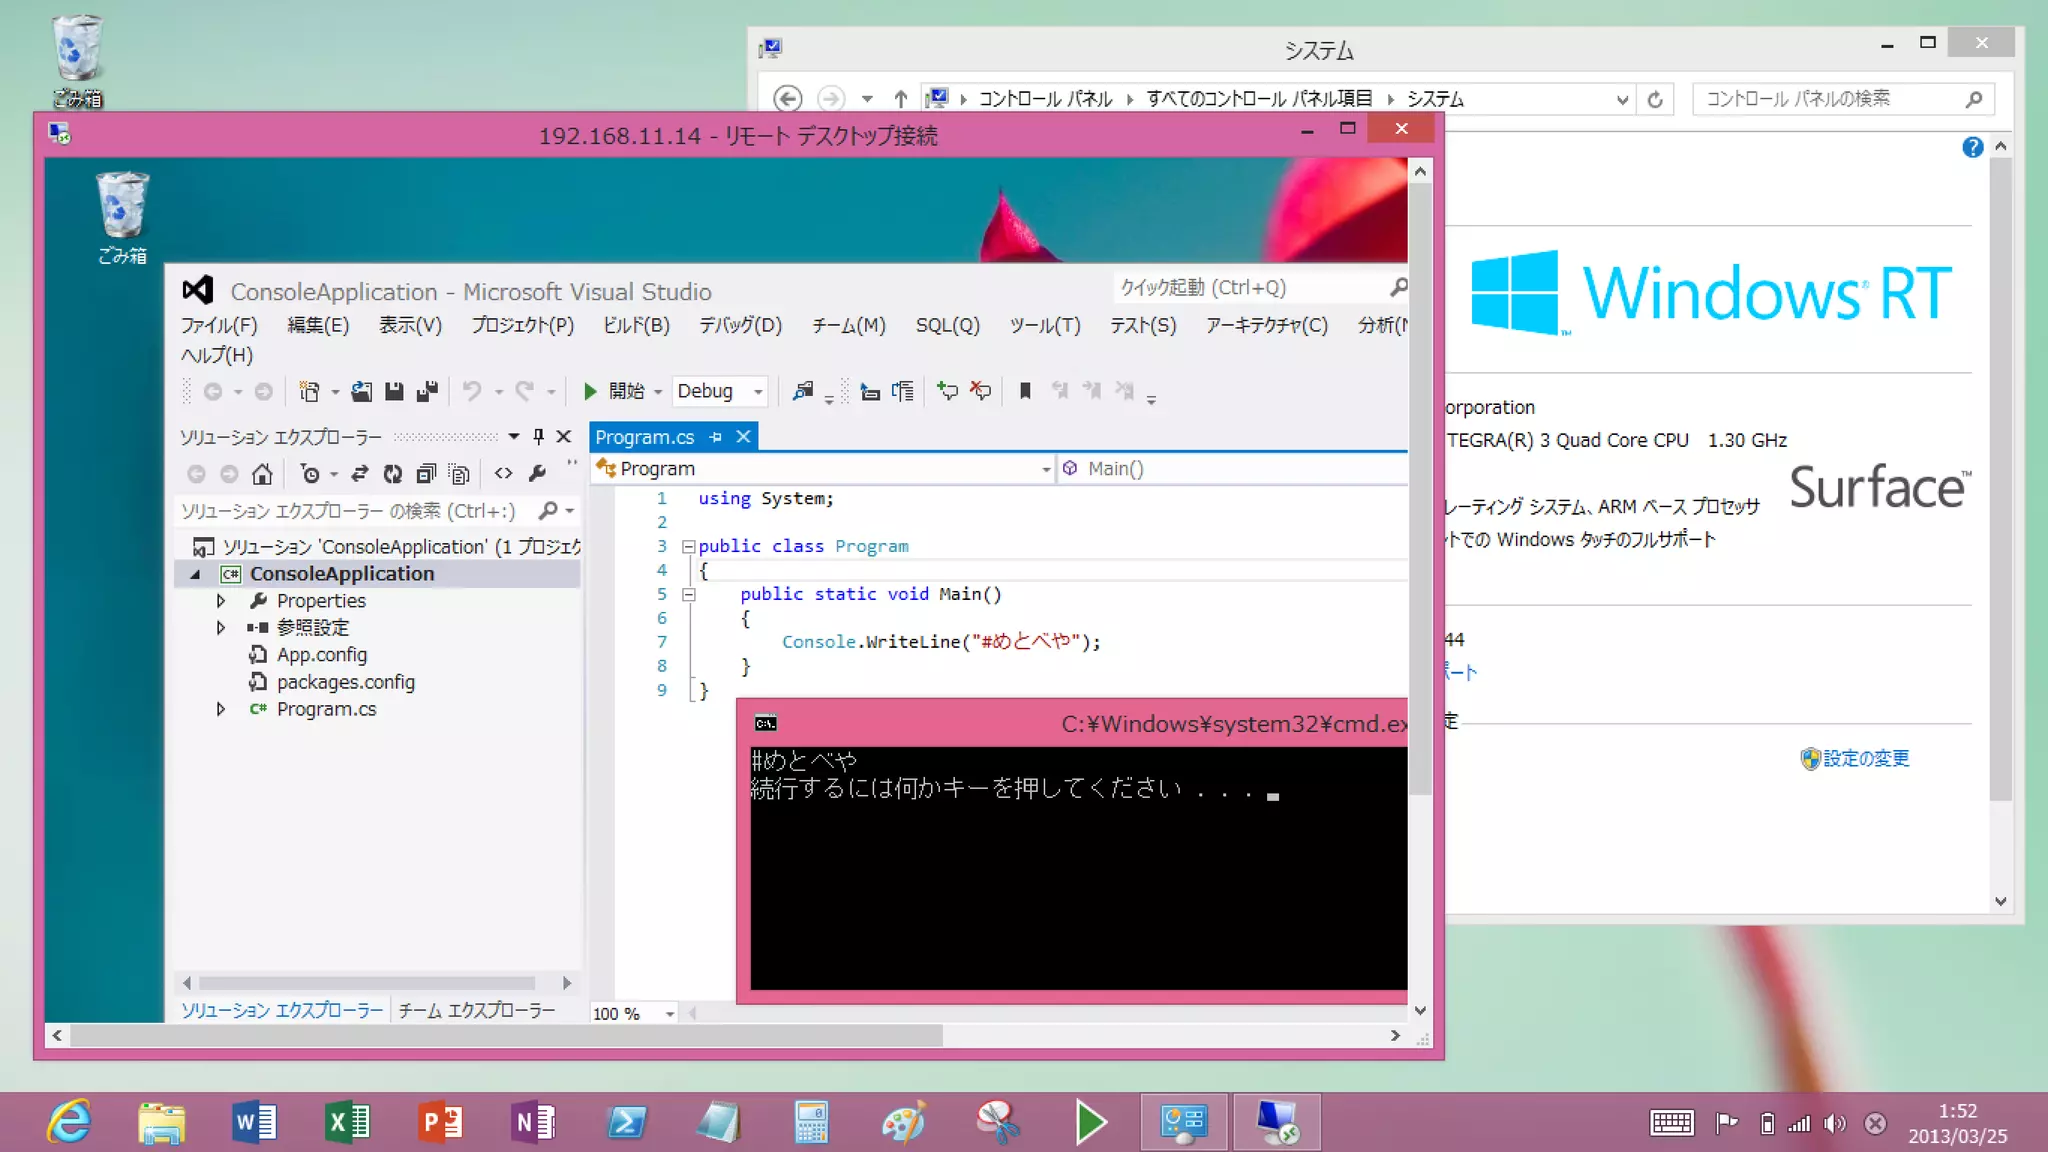Collapse the ConsoleApplication project node

196,574
